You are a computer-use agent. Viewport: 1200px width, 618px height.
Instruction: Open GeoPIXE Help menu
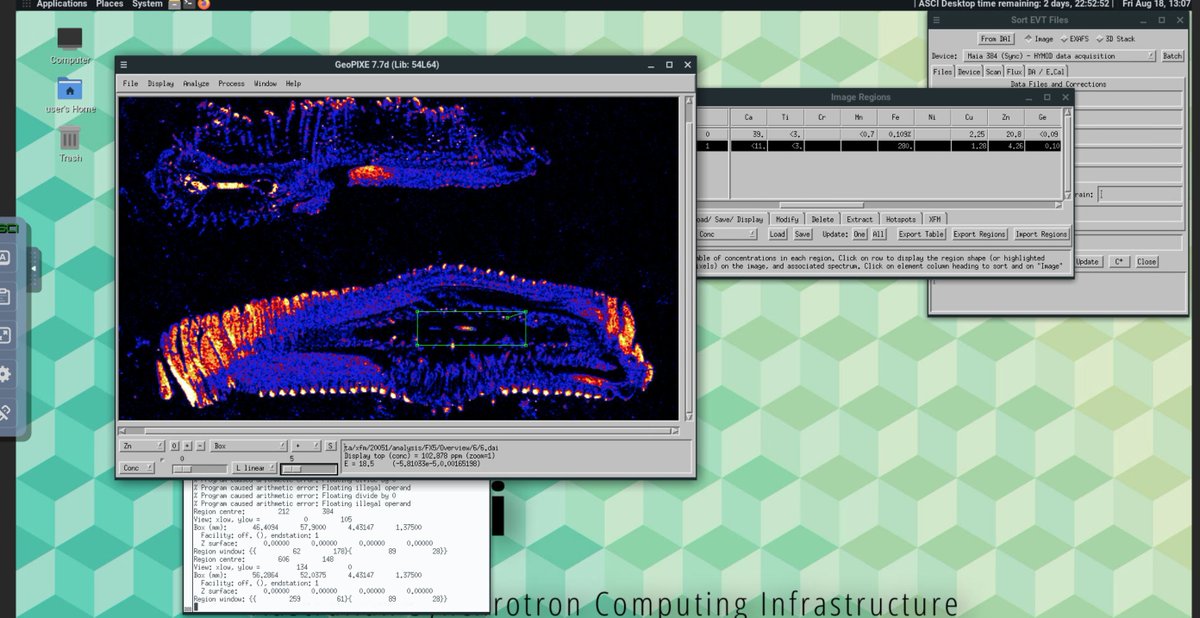coord(293,83)
